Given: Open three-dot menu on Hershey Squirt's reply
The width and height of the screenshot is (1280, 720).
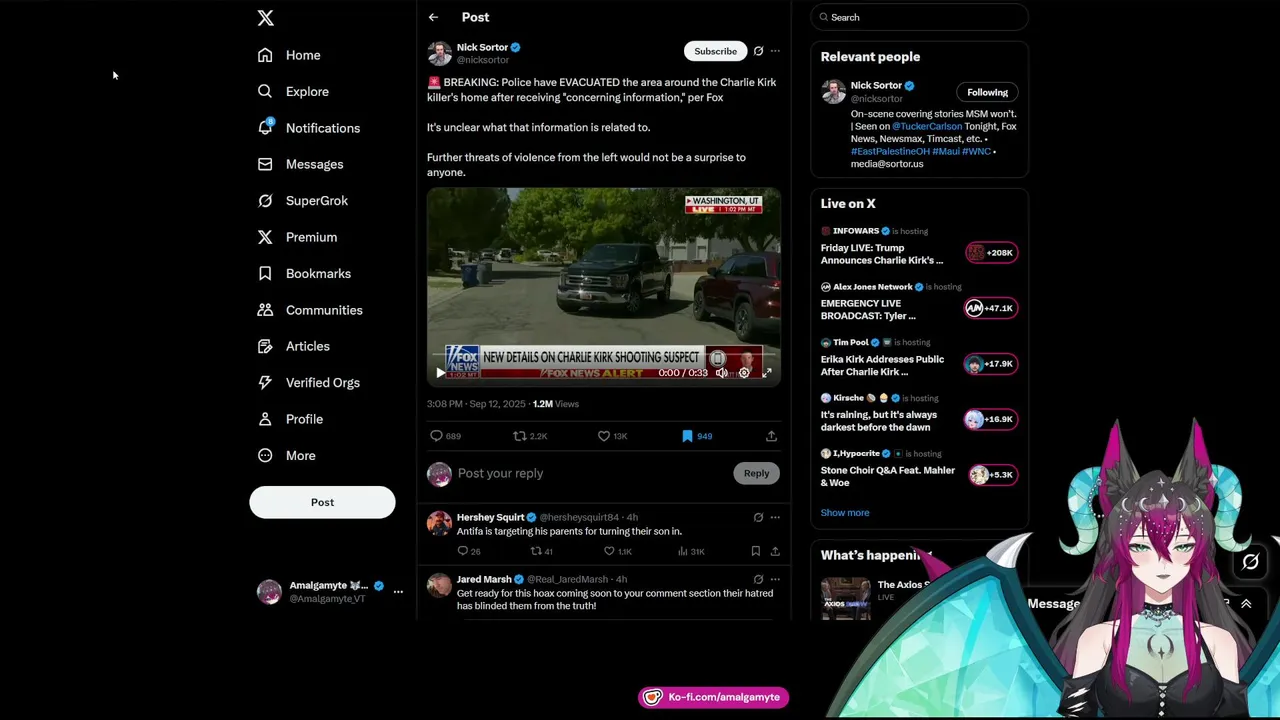Looking at the screenshot, I should tap(775, 517).
